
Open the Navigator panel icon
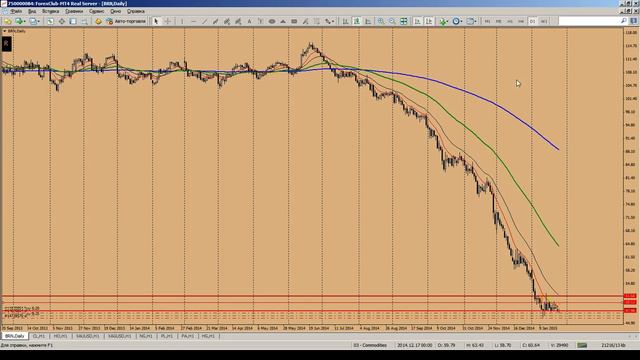pos(73,21)
